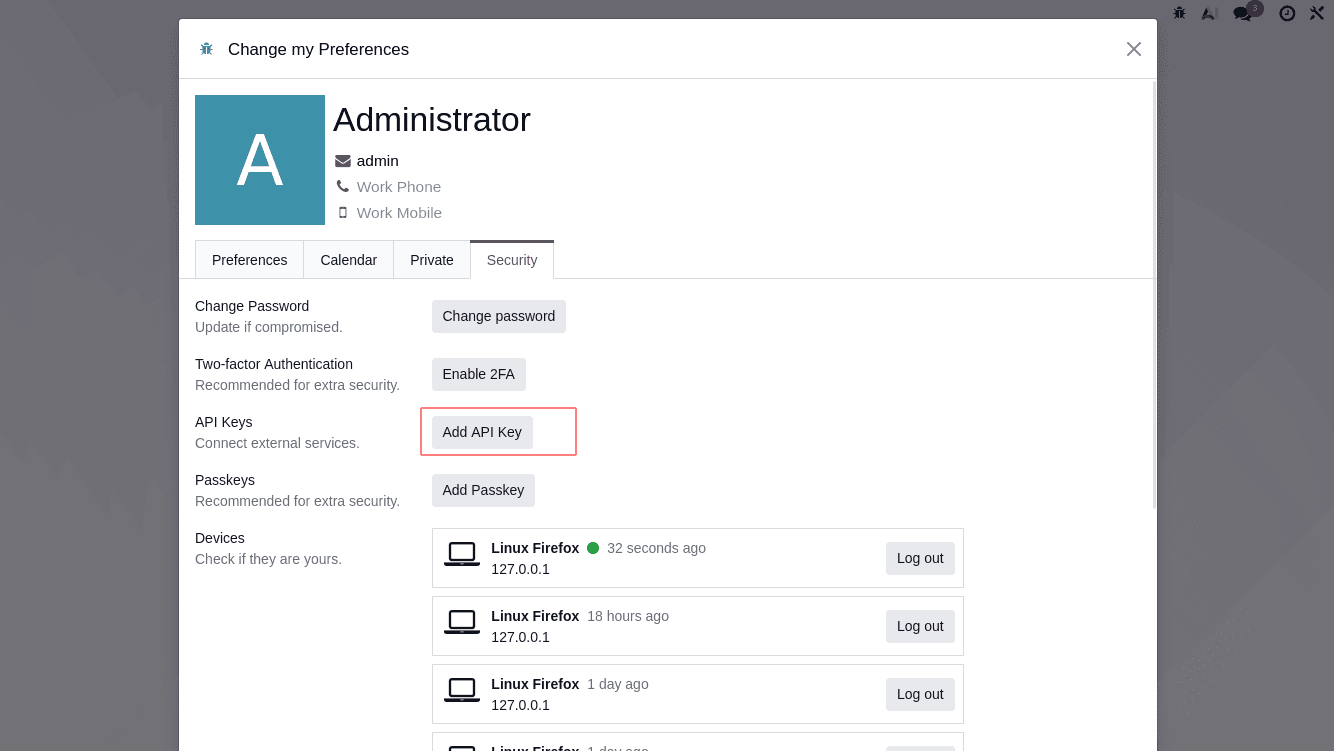Click the '18 hours ago' timestamp
Screen dimensions: 1334x751
[x=628, y=616]
